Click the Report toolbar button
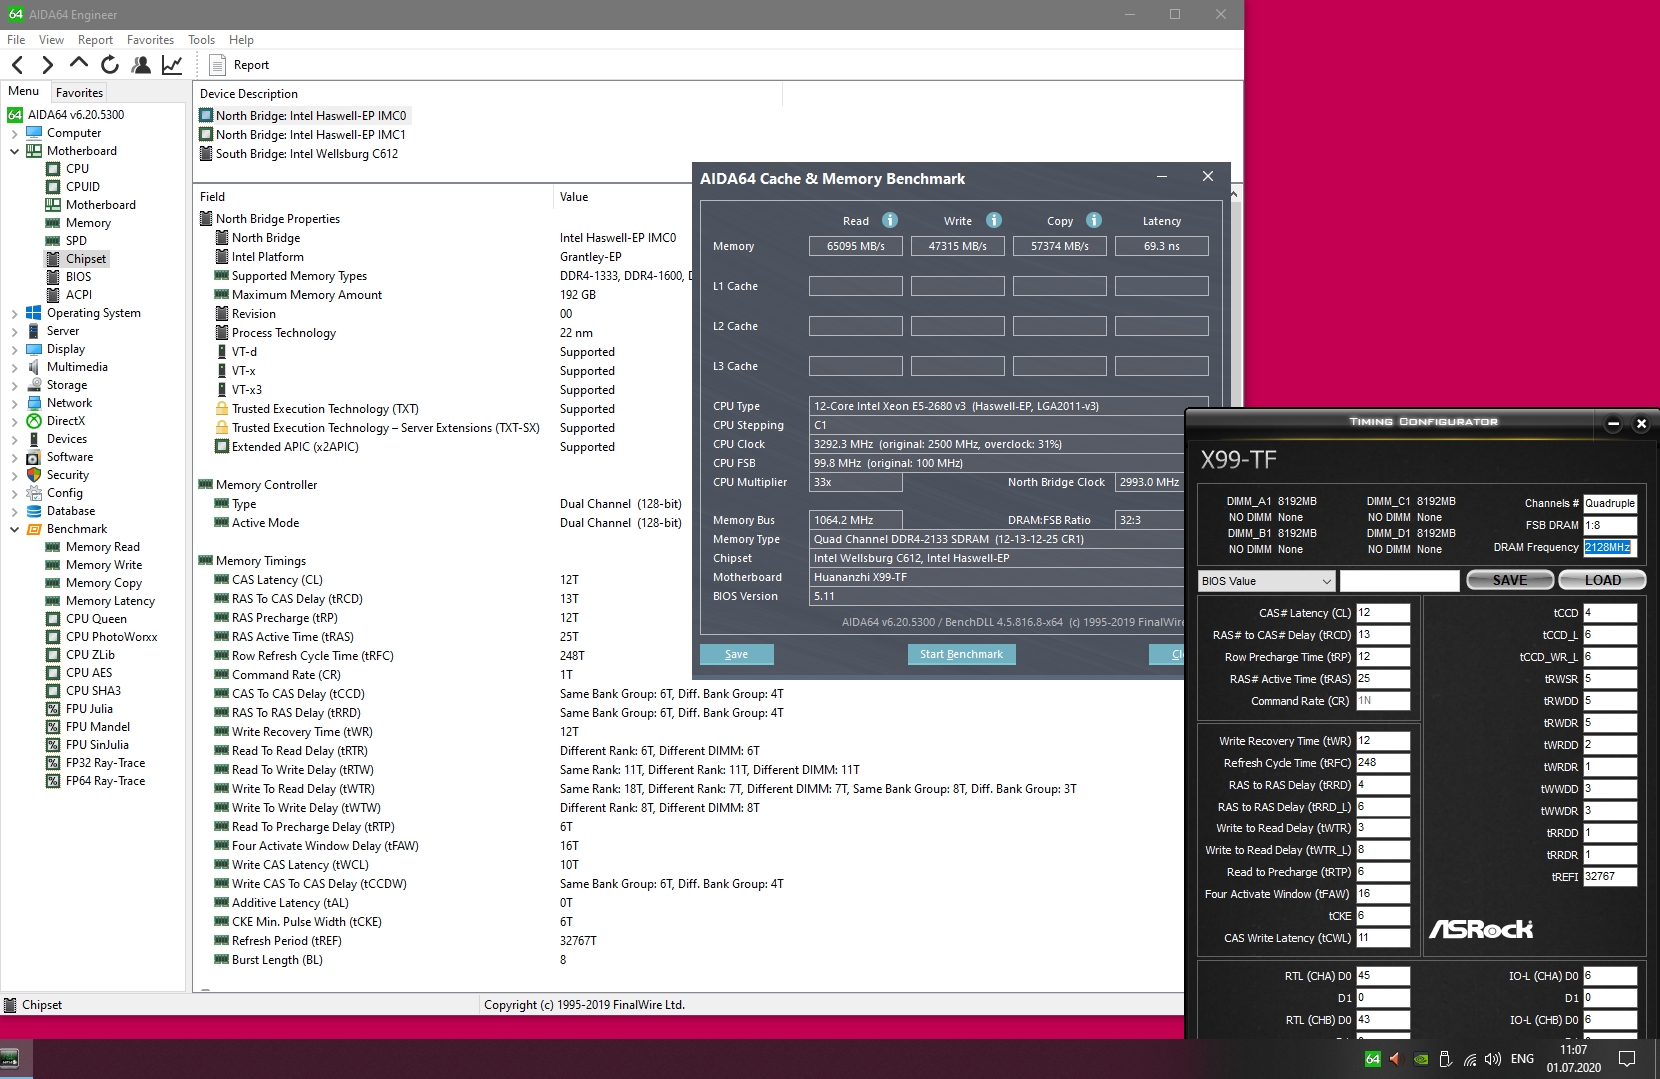Viewport: 1660px width, 1079px height. 240,65
